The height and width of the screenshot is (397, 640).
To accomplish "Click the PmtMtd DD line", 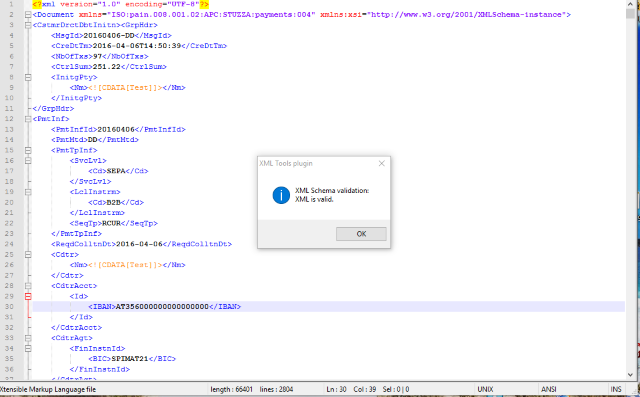I will tap(95, 140).
